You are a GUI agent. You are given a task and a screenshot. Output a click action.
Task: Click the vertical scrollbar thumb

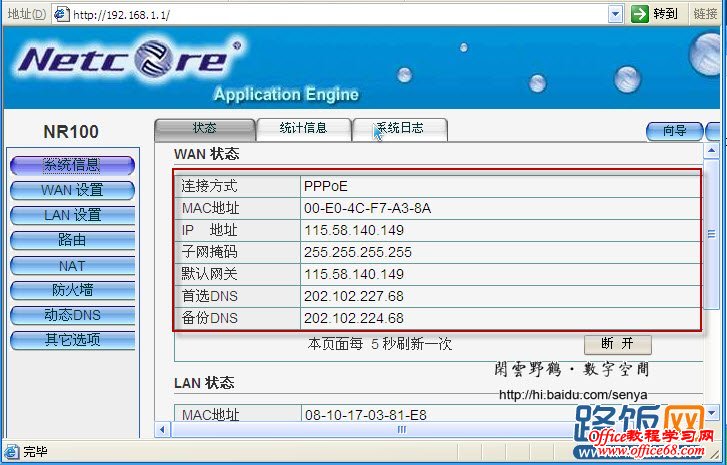tap(711, 235)
